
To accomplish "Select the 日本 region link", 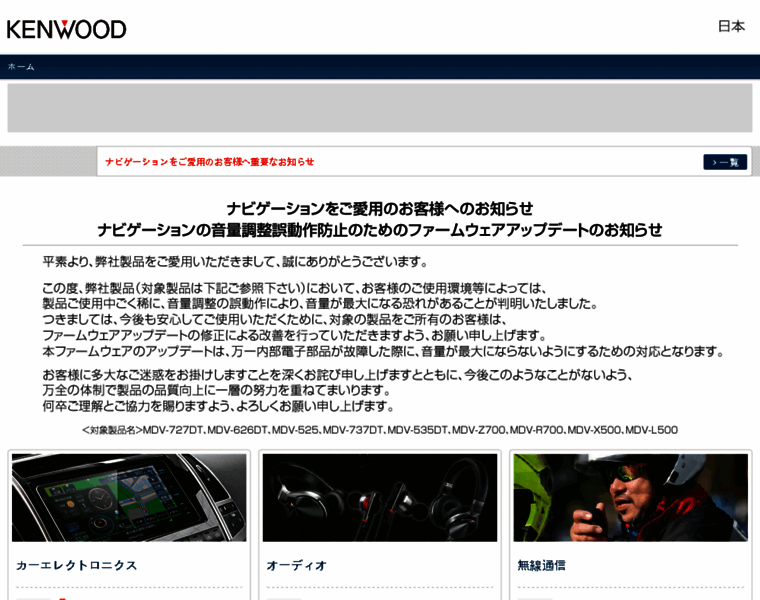I will [x=731, y=26].
